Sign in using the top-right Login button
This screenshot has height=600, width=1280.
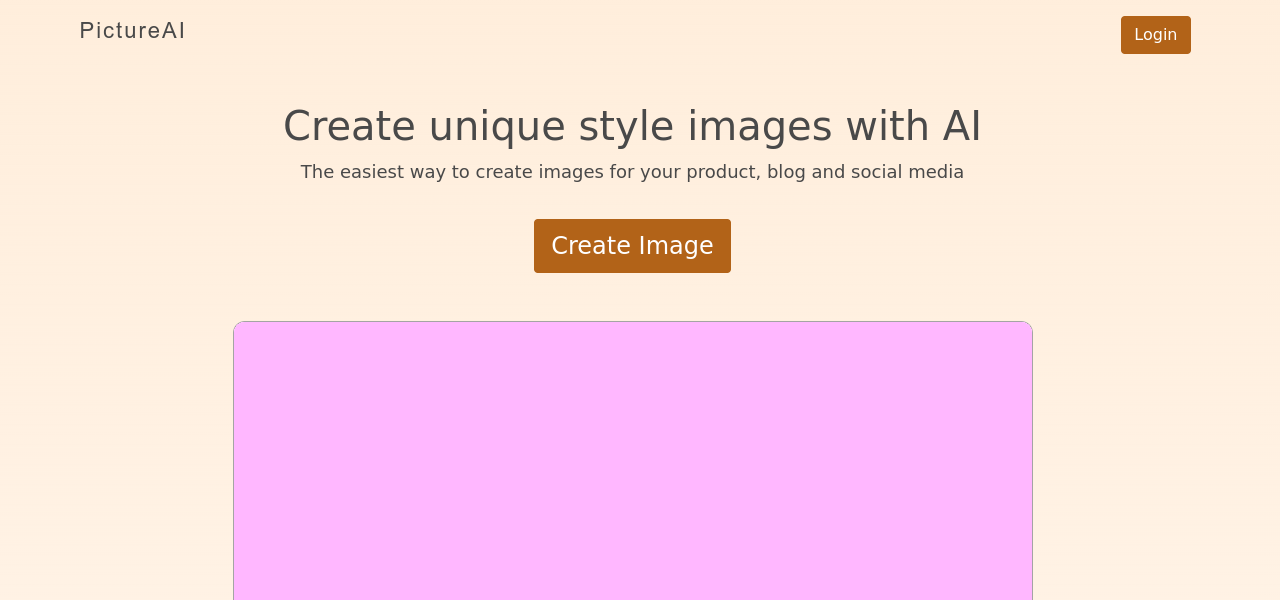coord(1155,35)
